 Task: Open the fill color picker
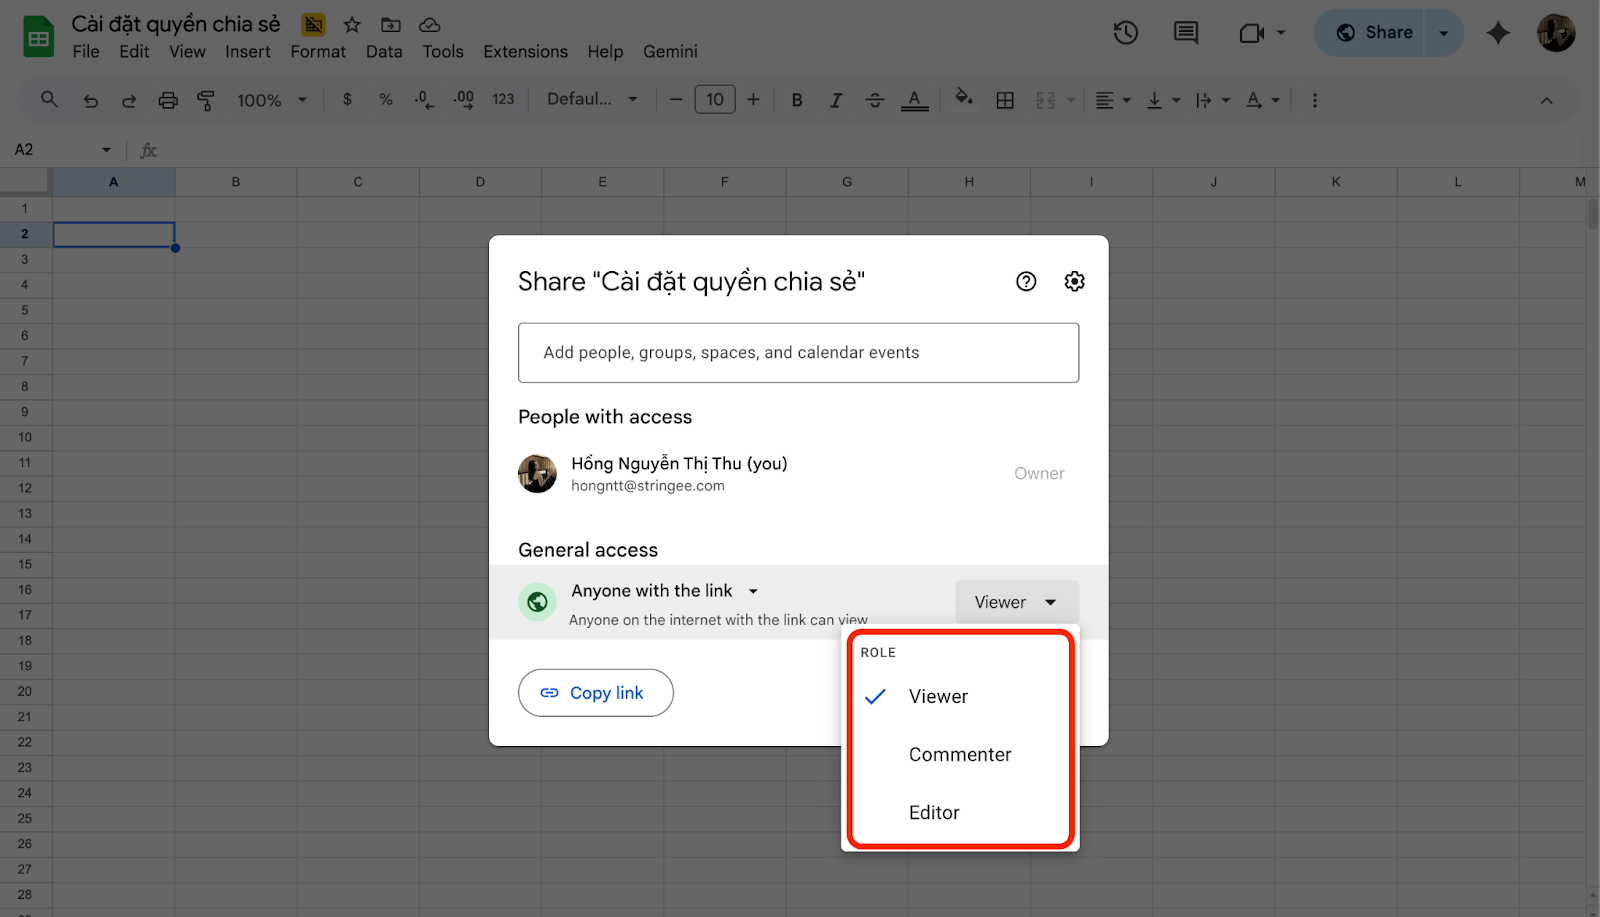963,99
